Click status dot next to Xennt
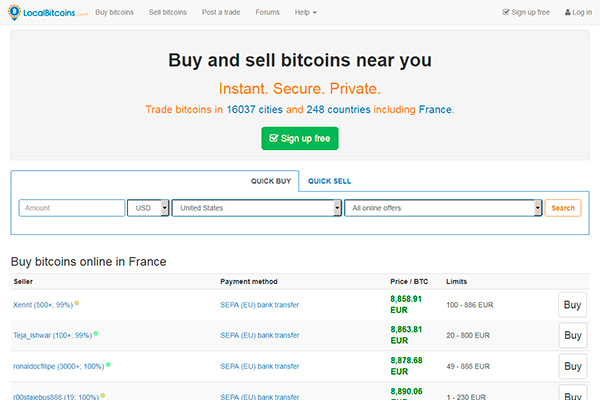This screenshot has width=600, height=400. (x=77, y=303)
